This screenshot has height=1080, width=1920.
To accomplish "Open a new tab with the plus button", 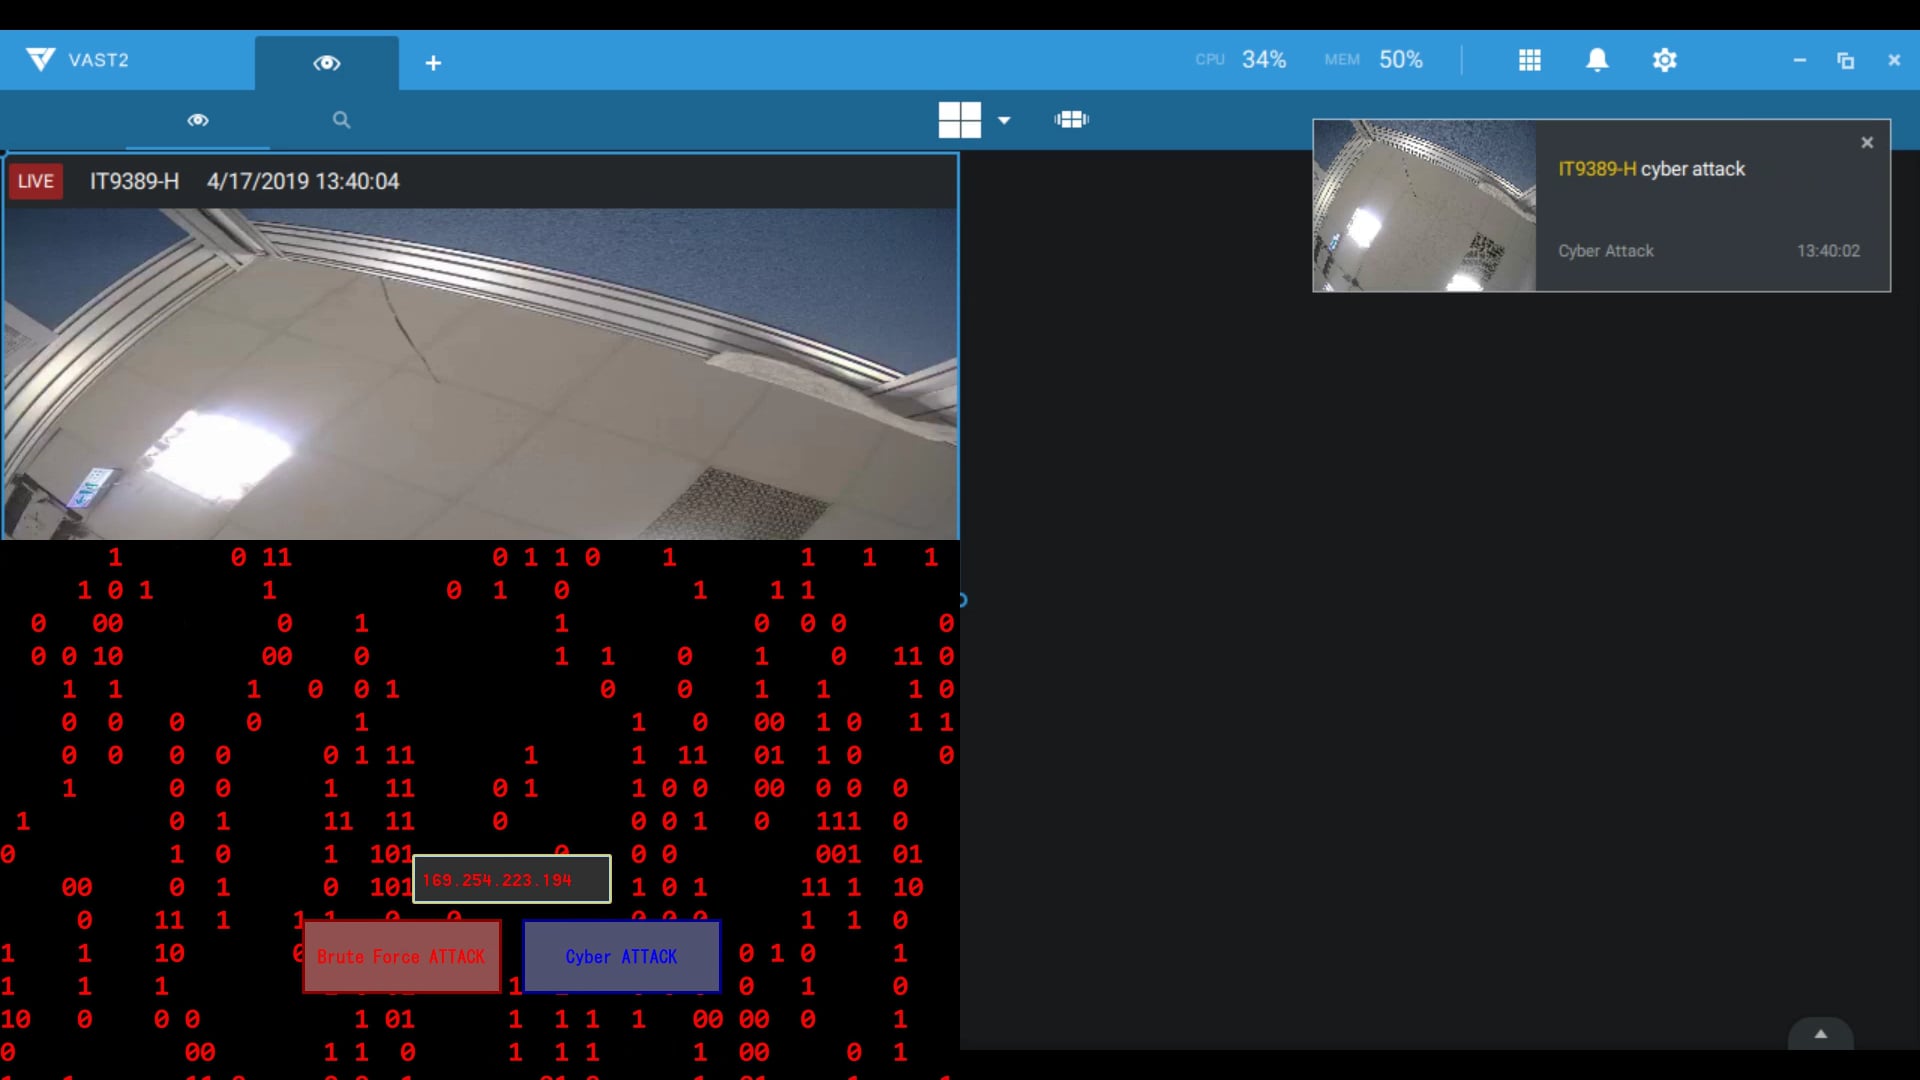I will 433,62.
